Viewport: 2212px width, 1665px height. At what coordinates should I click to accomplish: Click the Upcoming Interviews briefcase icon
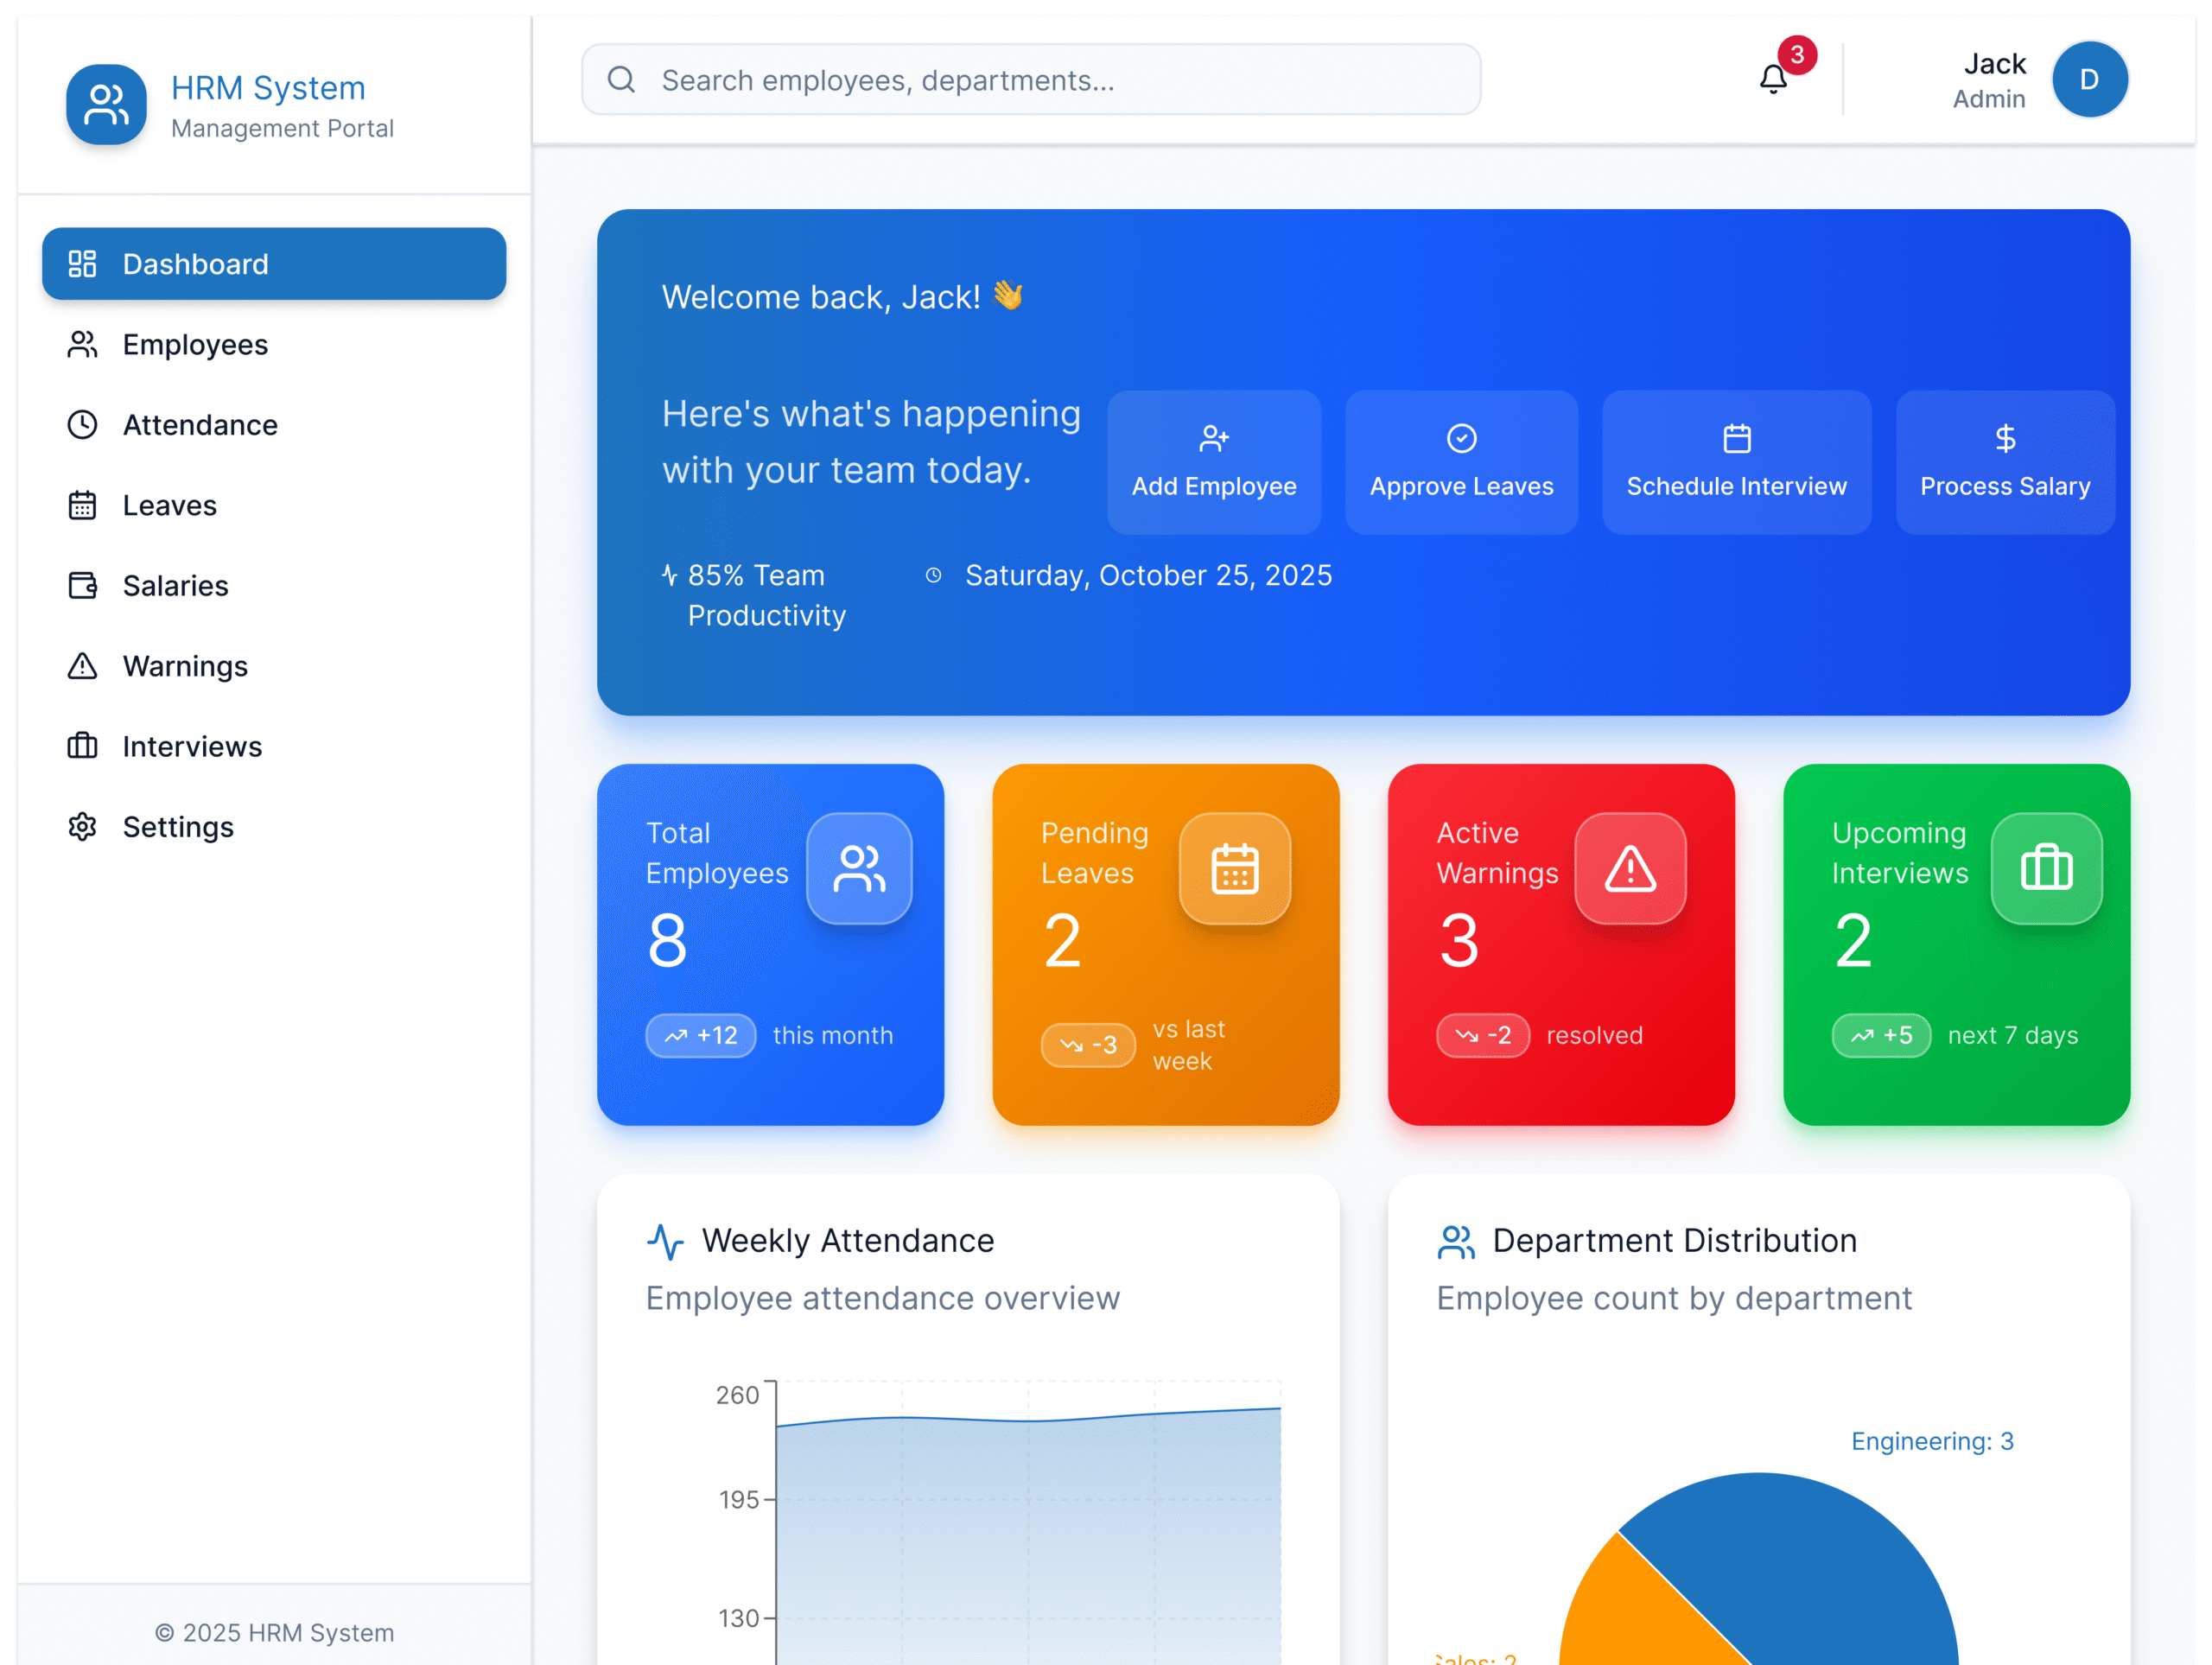(2045, 868)
